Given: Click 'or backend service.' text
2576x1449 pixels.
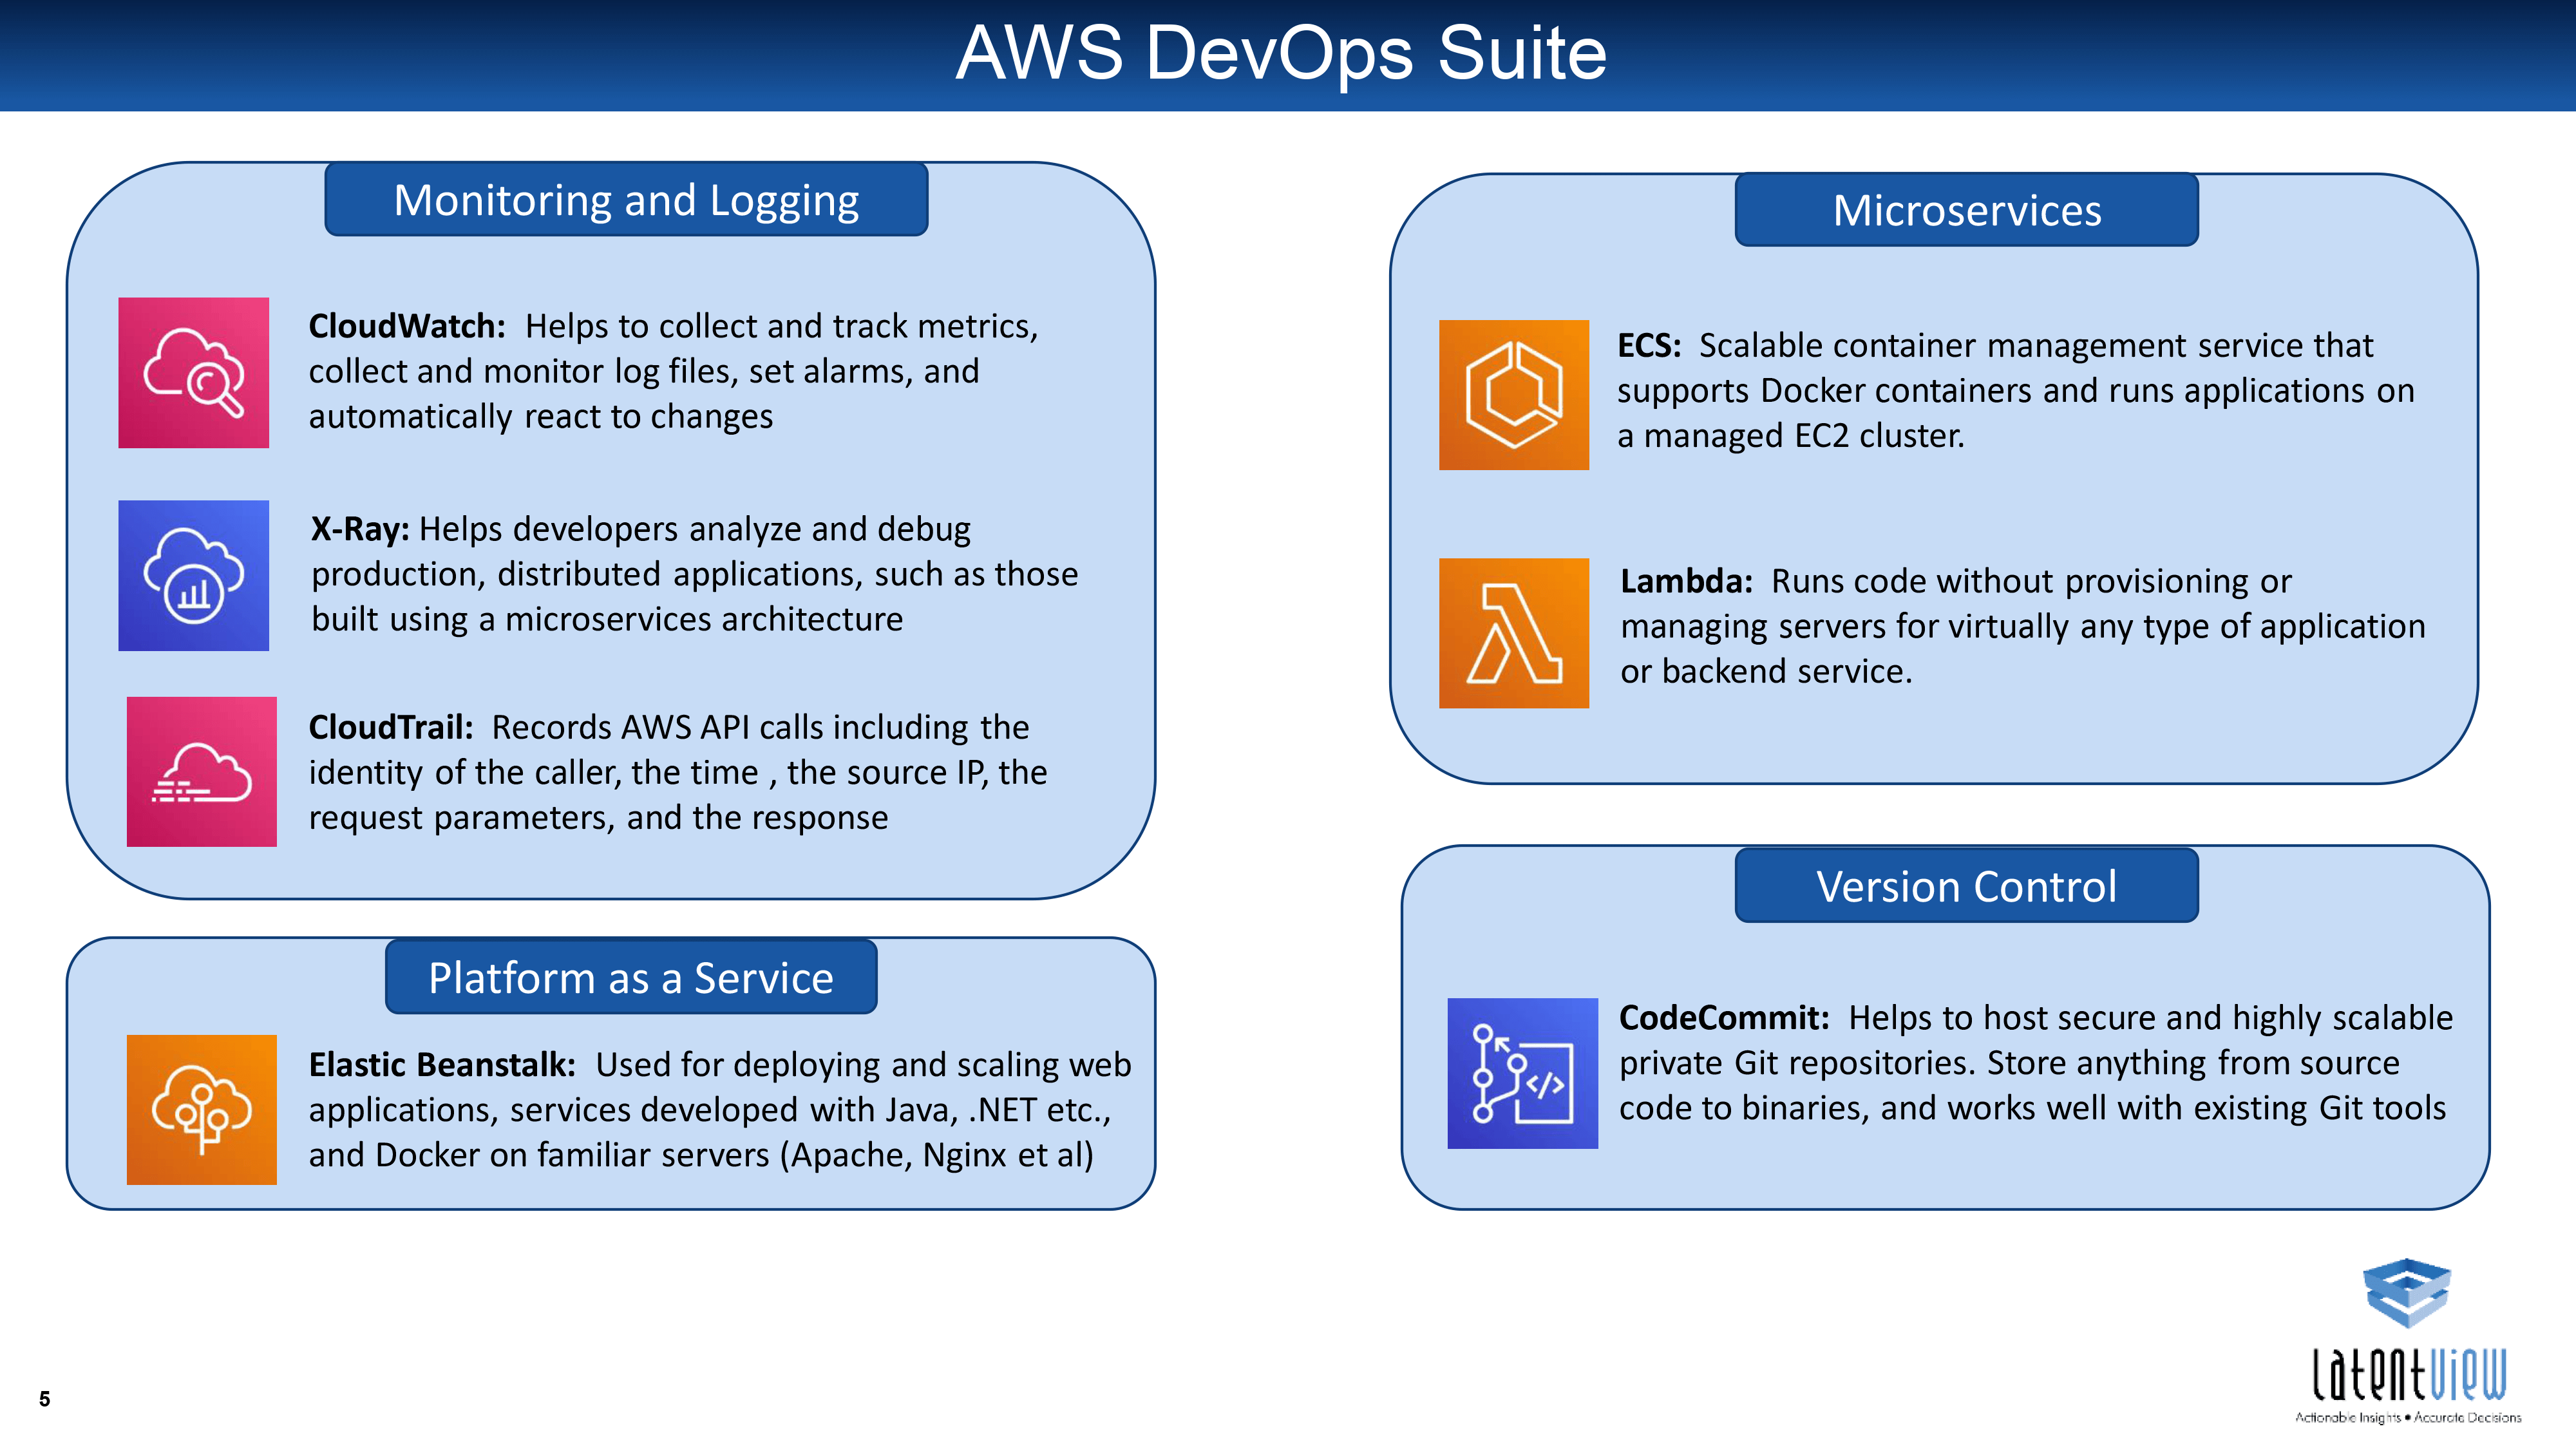Looking at the screenshot, I should 1766,671.
